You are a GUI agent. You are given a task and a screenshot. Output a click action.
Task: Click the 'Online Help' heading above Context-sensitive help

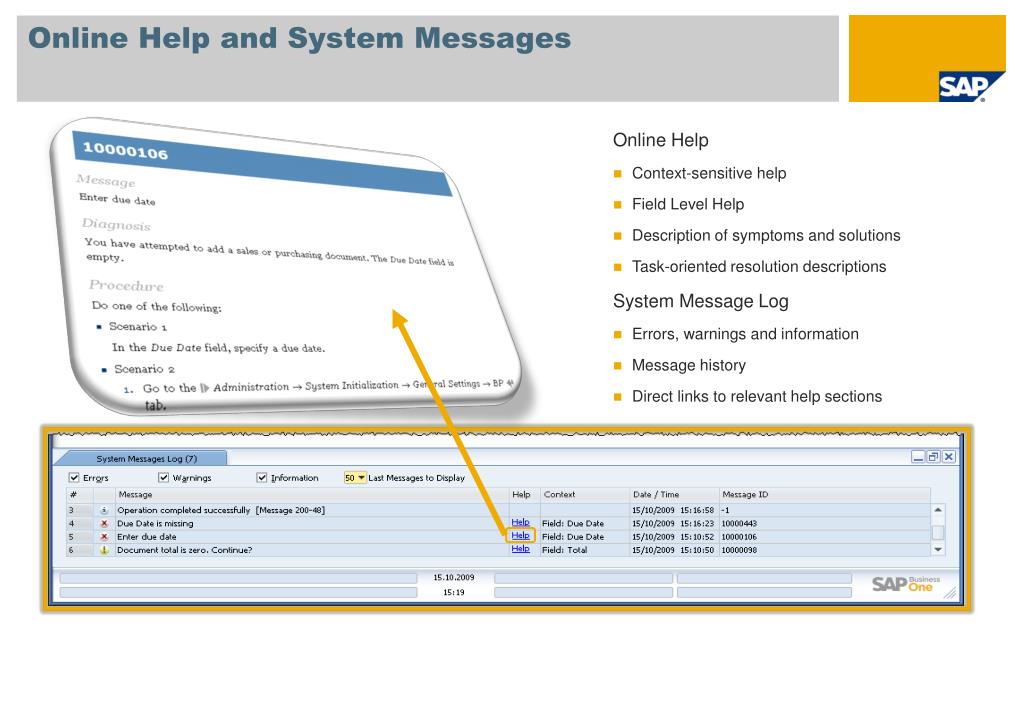tap(660, 140)
